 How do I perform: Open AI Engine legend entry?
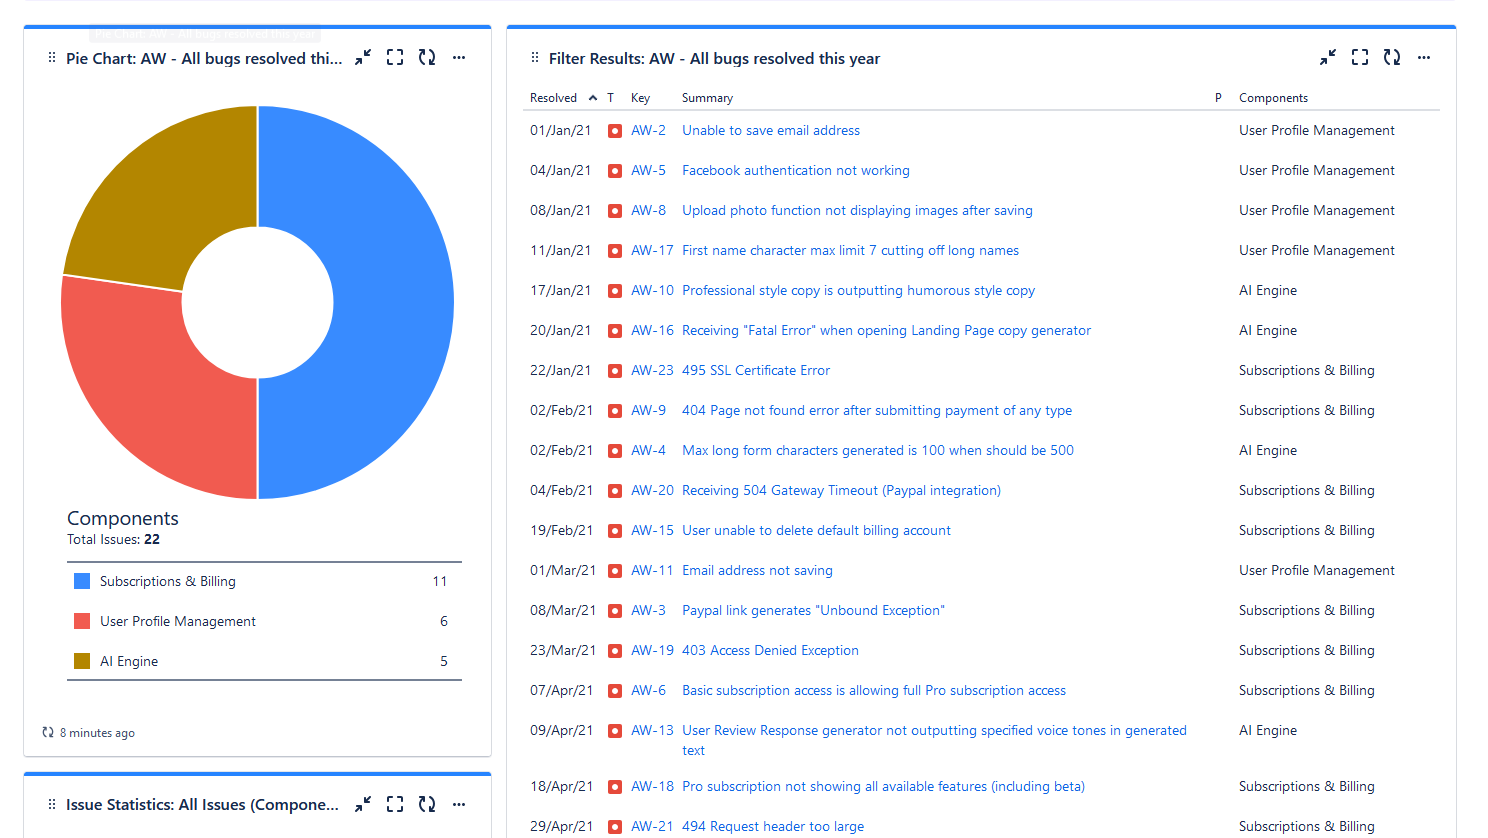tap(129, 661)
